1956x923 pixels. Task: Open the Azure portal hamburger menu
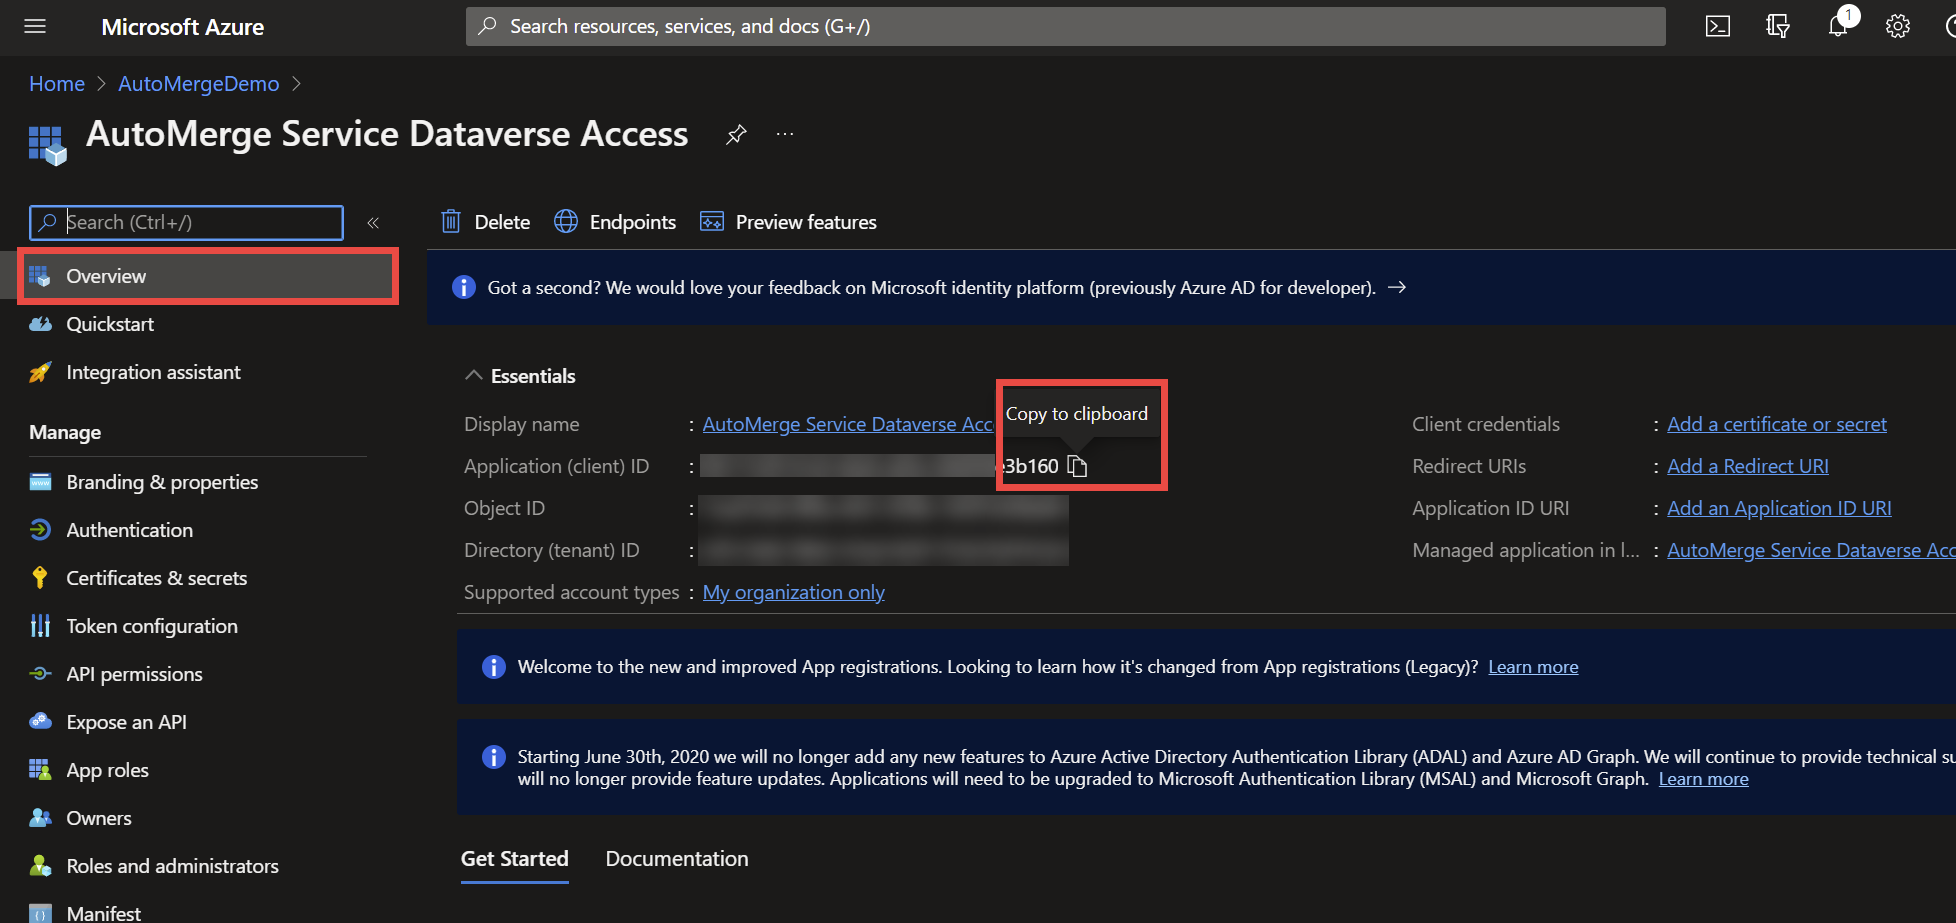35,27
